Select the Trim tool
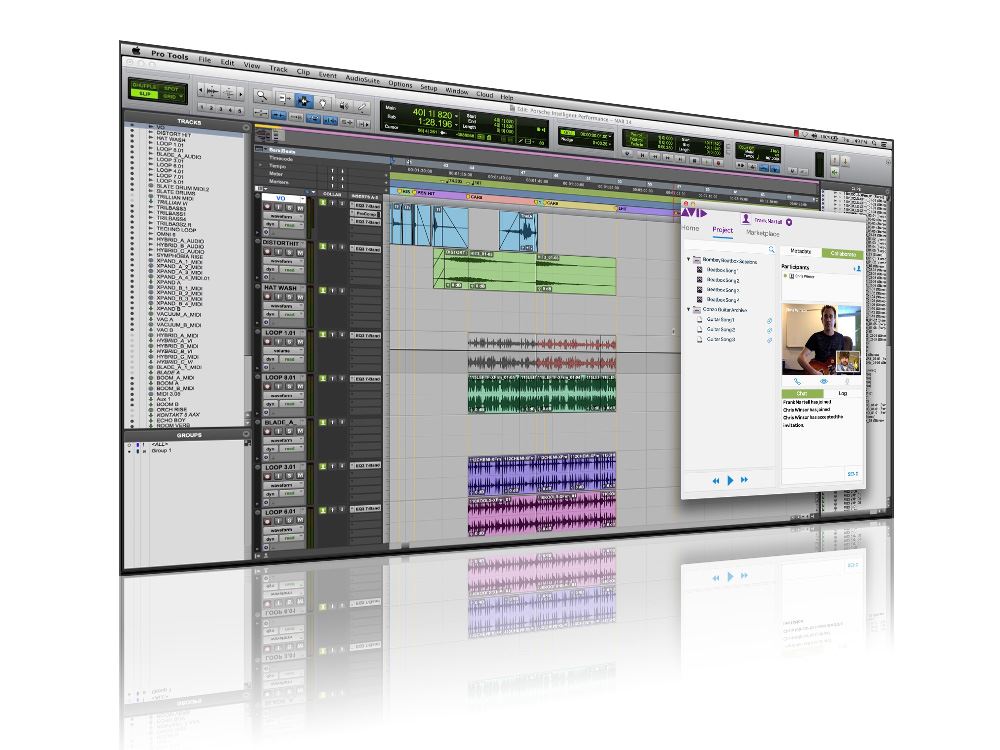Viewport: 1000px width, 750px height. (284, 98)
